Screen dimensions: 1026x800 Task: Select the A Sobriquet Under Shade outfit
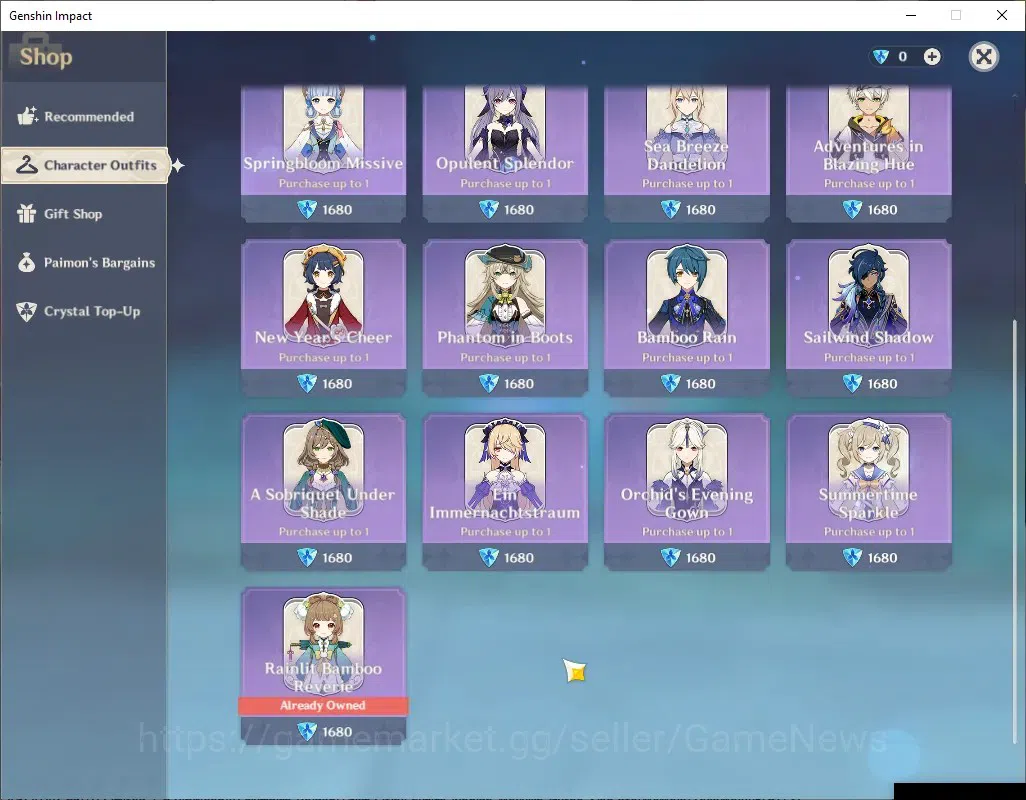[x=323, y=491]
